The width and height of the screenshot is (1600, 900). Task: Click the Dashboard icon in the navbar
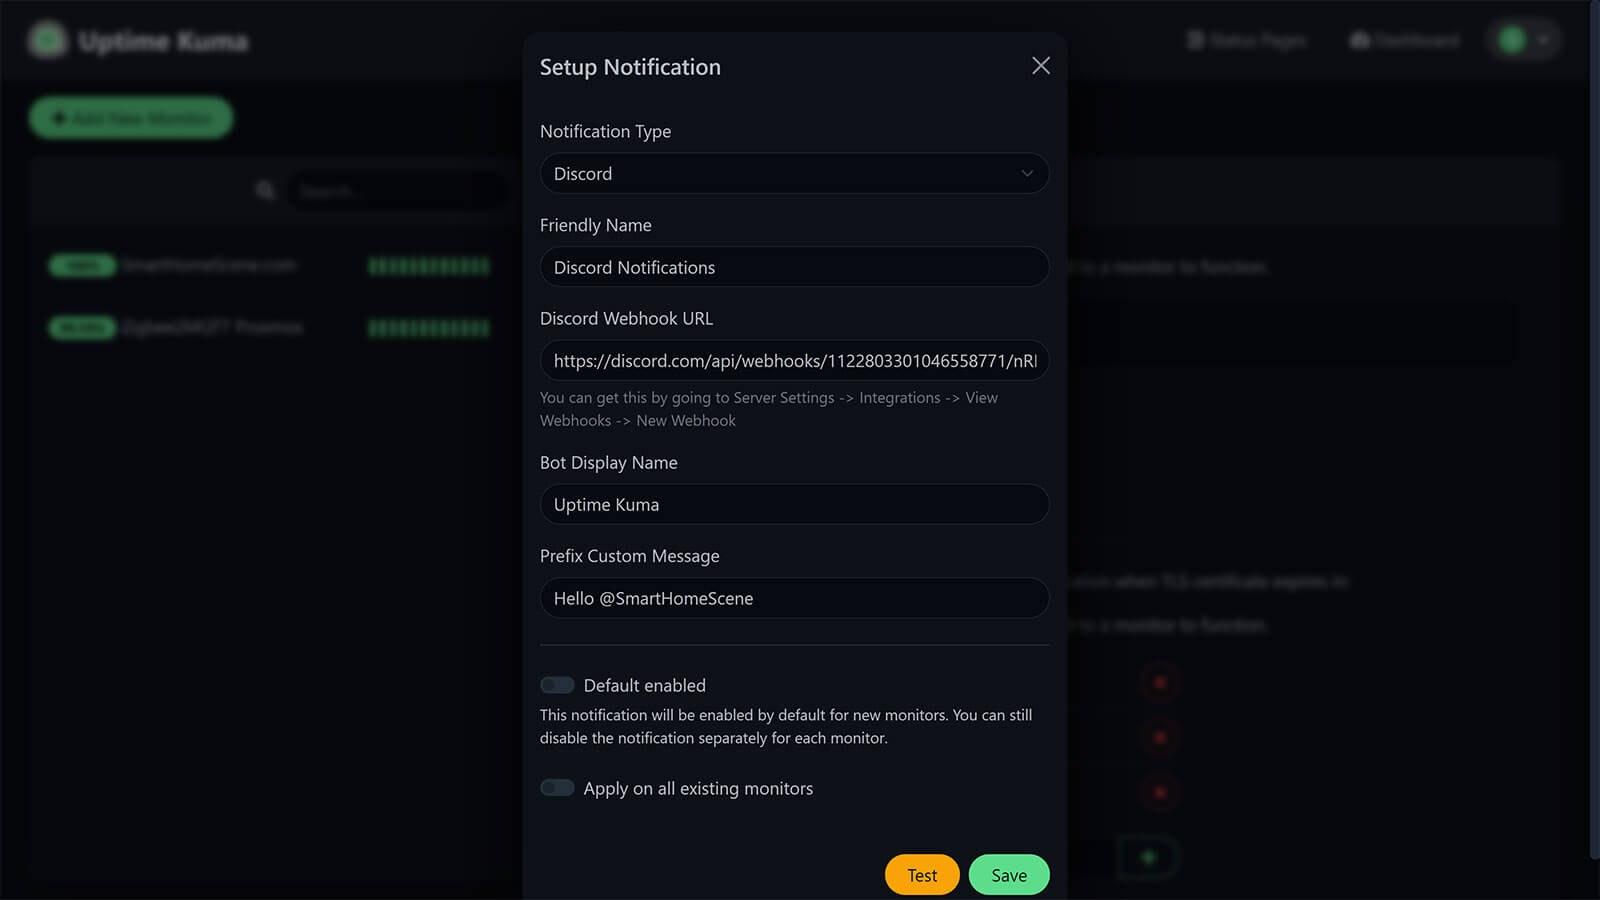[1358, 40]
